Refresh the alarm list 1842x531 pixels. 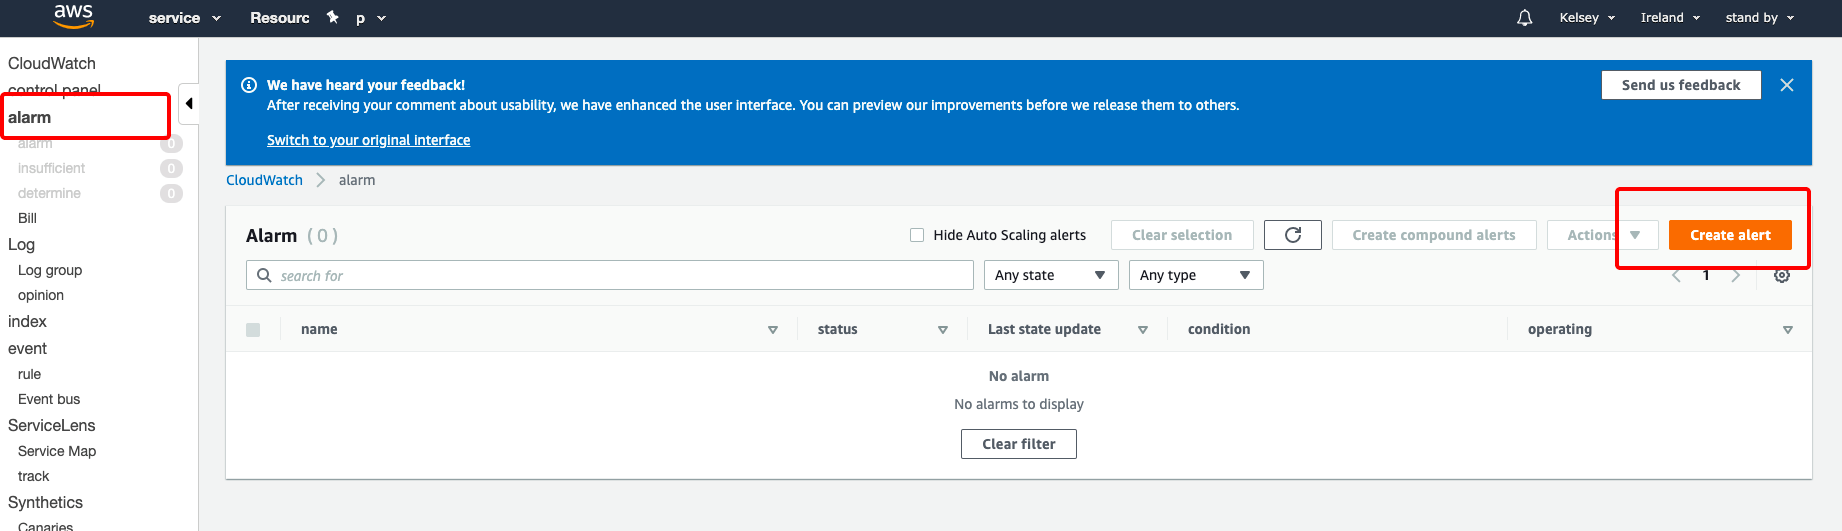[x=1293, y=235]
